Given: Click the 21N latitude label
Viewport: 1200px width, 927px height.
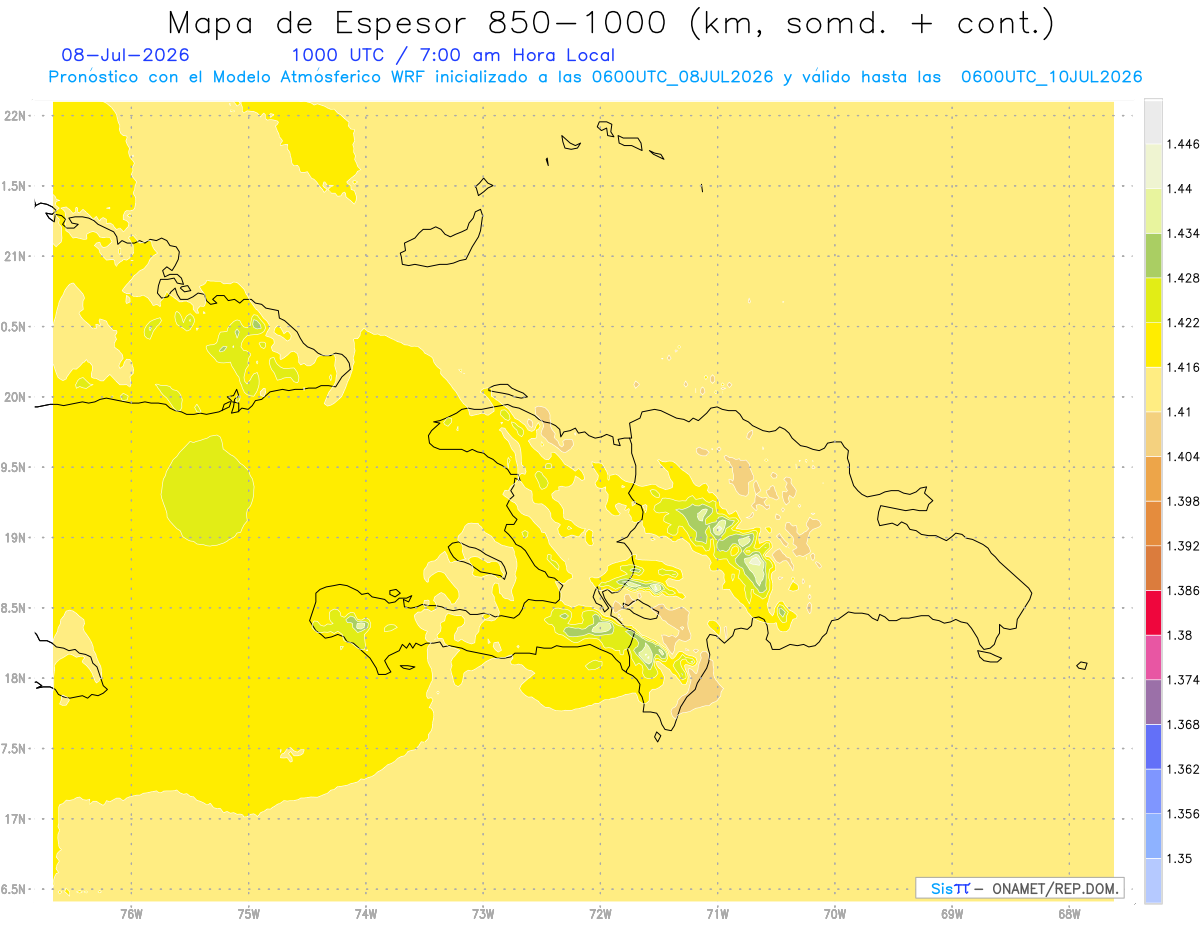Looking at the screenshot, I should tap(14, 257).
